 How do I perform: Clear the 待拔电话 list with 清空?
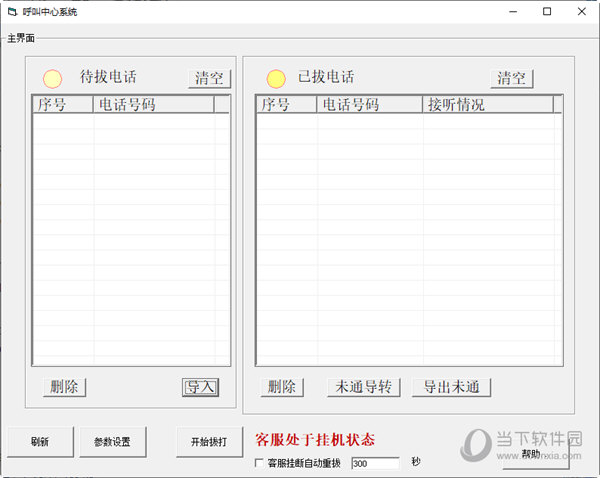[x=209, y=78]
